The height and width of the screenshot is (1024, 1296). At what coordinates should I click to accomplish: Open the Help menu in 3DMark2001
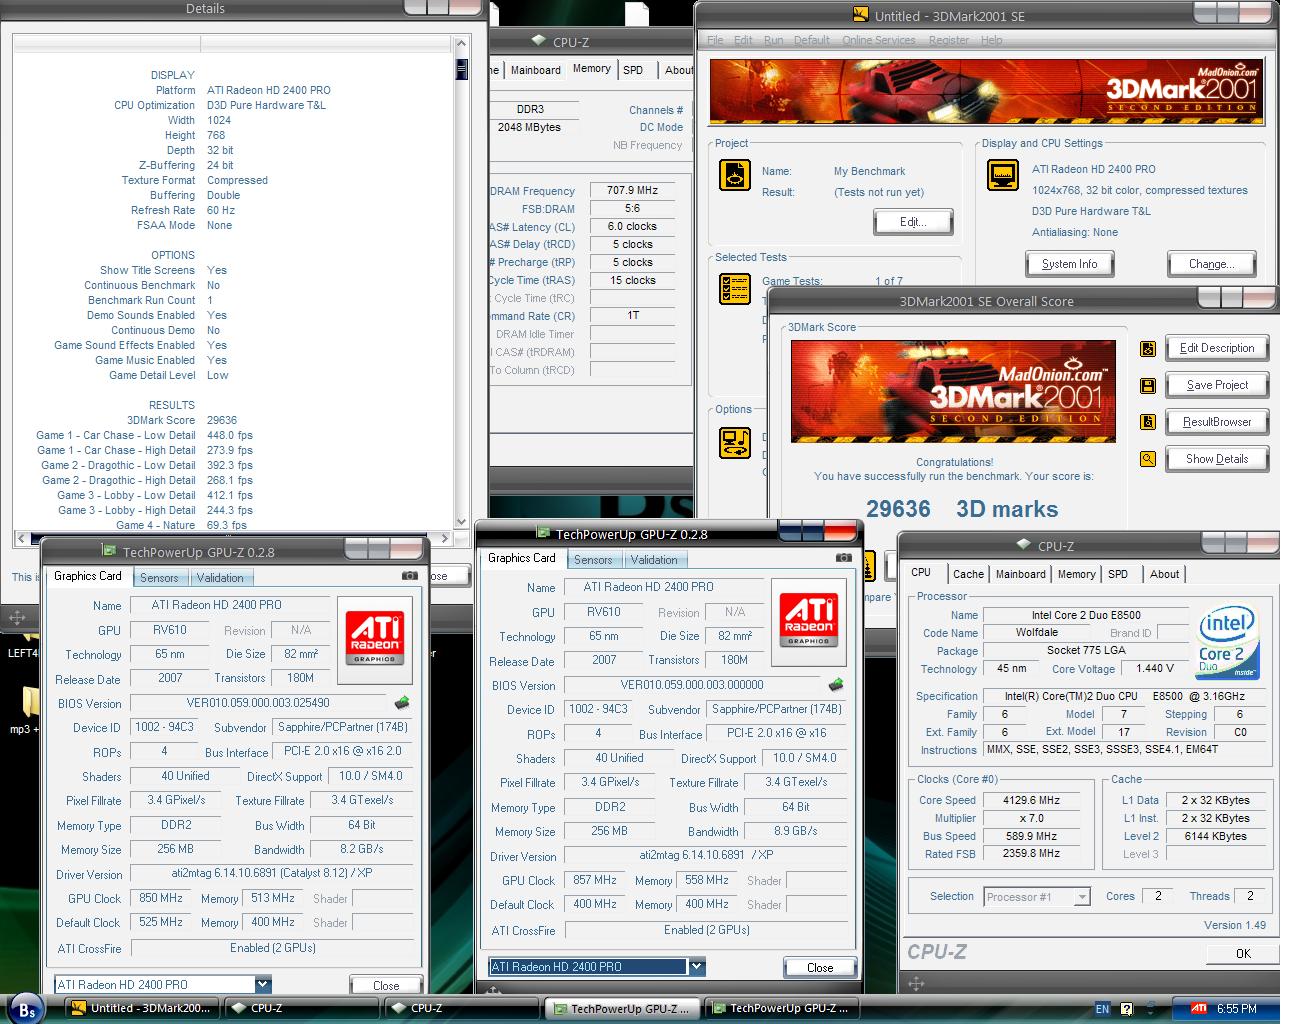click(x=991, y=40)
